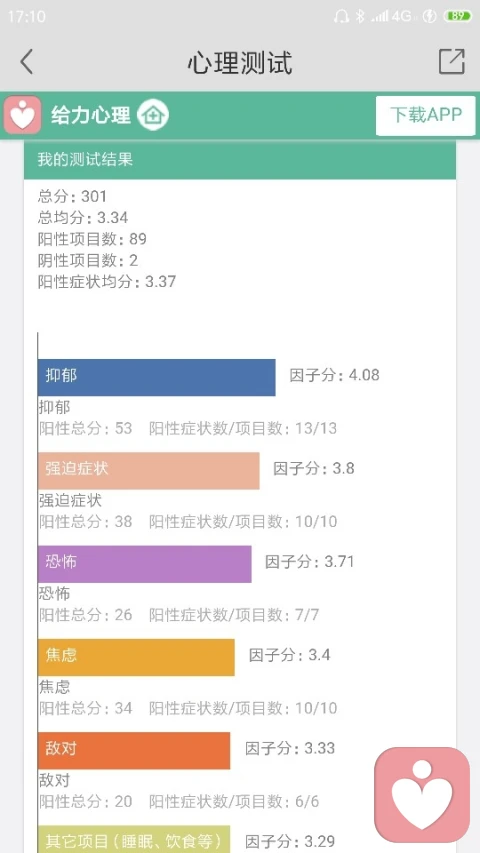Open the share icon at top right

click(452, 61)
